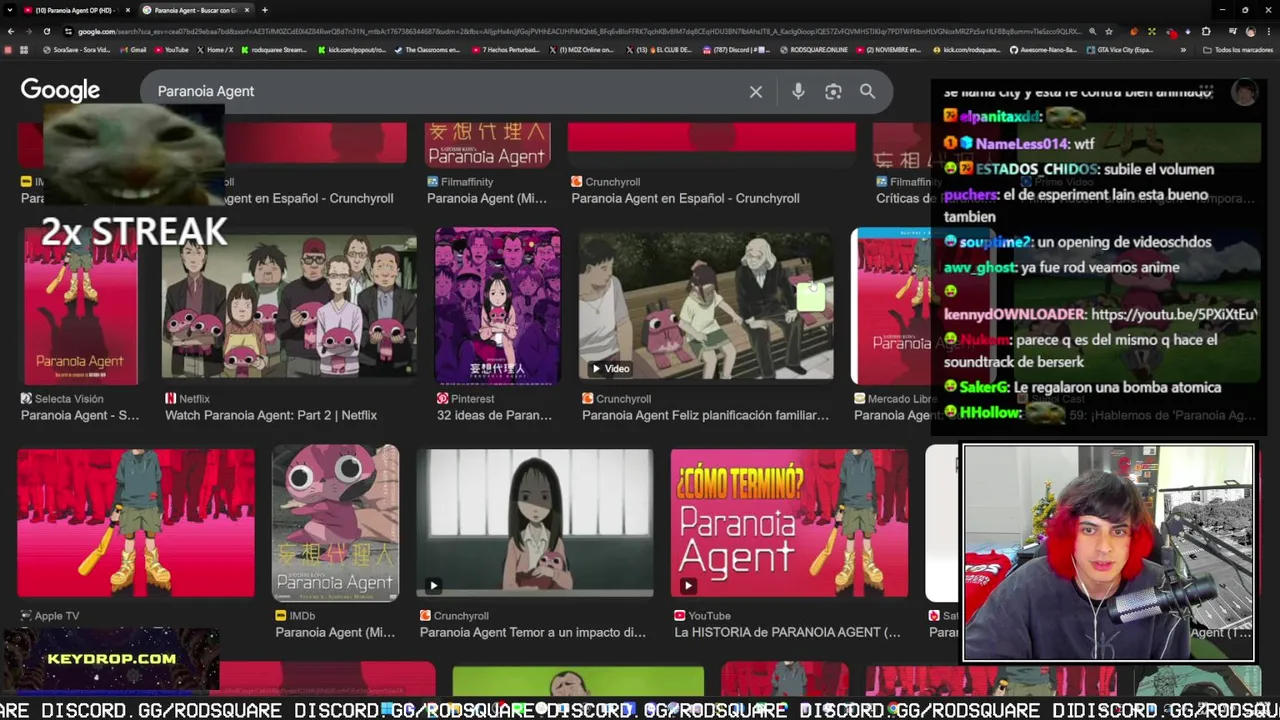The width and height of the screenshot is (1280, 720).
Task: Open Gmail bookmark
Action: click(133, 50)
